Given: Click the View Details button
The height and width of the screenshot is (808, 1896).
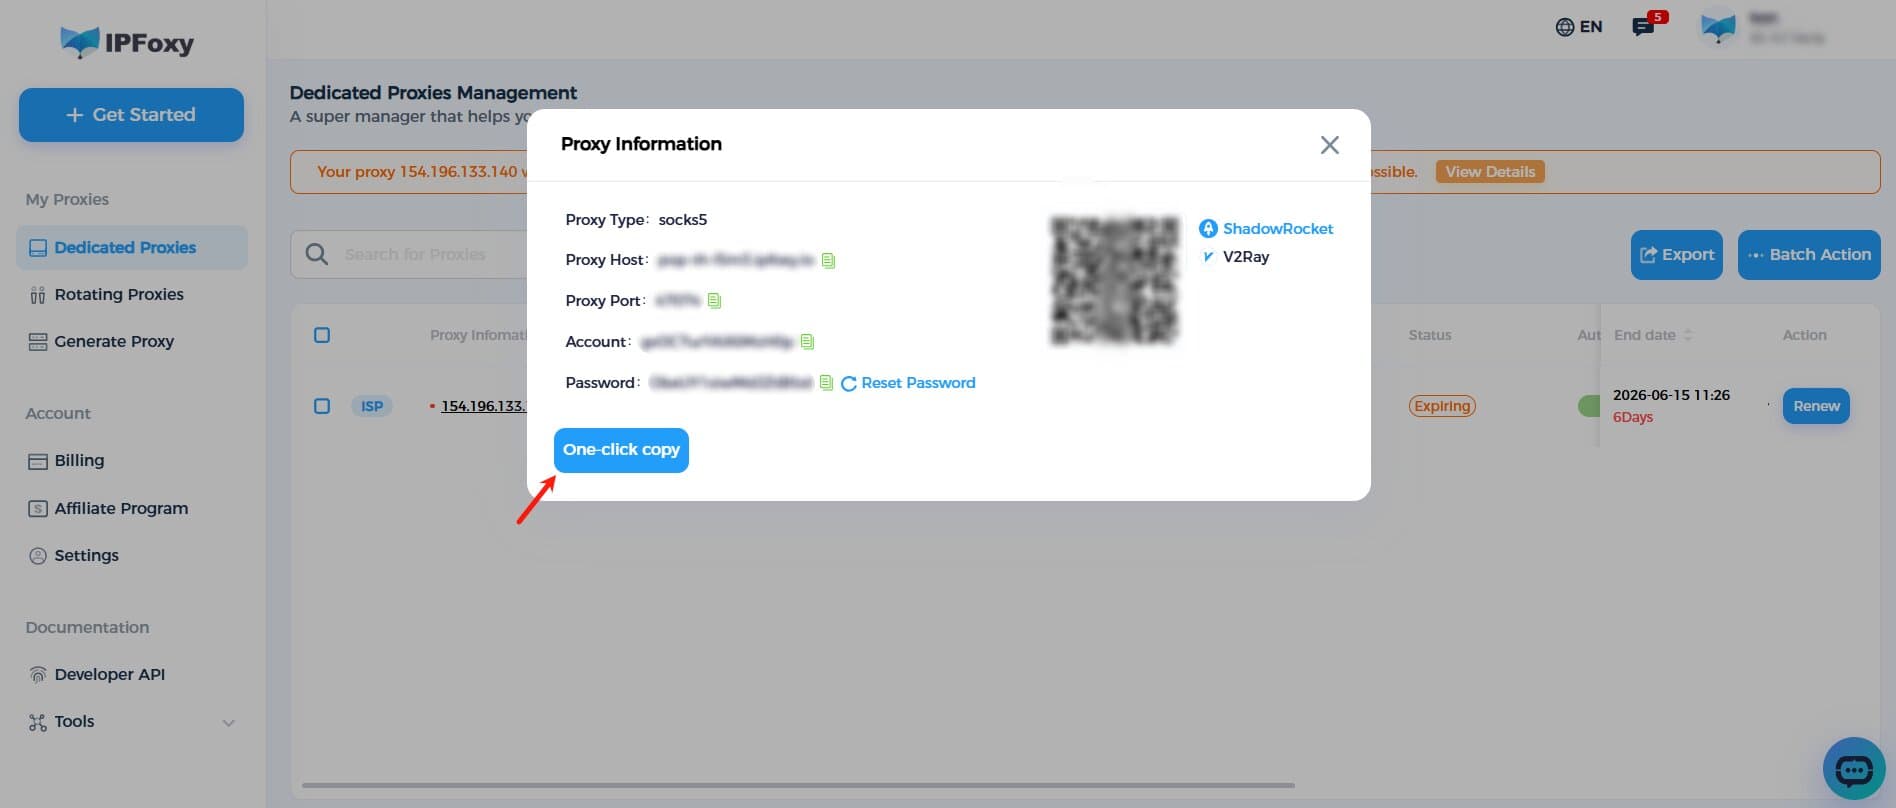Looking at the screenshot, I should coord(1490,171).
